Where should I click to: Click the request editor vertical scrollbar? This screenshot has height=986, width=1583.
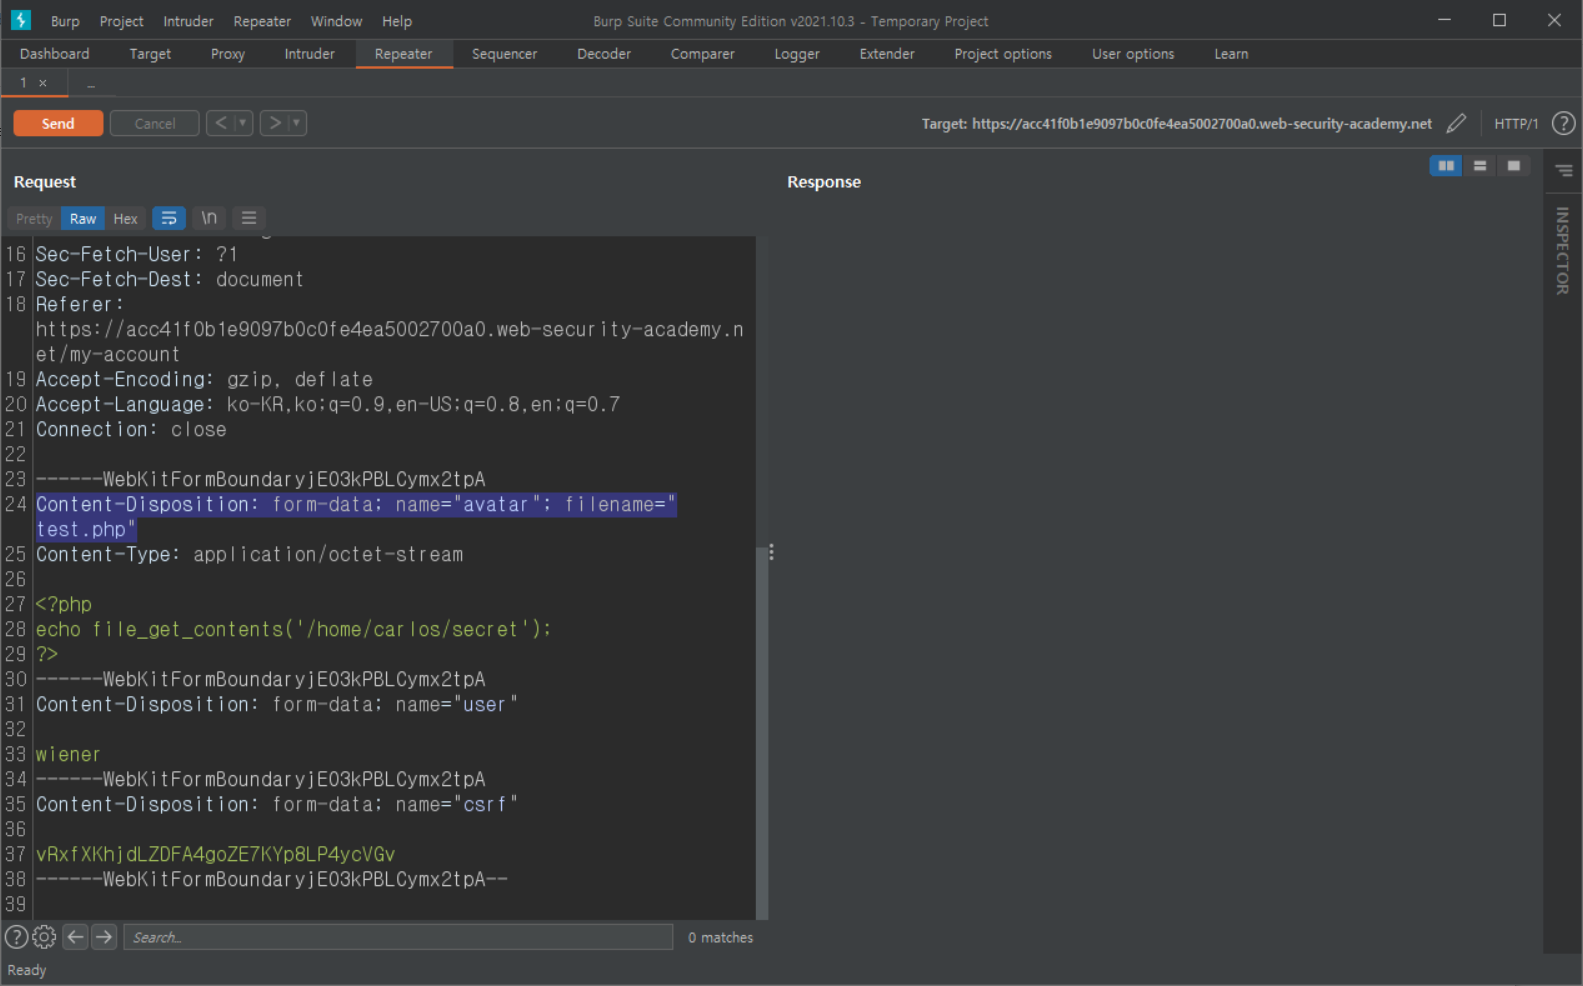762,731
